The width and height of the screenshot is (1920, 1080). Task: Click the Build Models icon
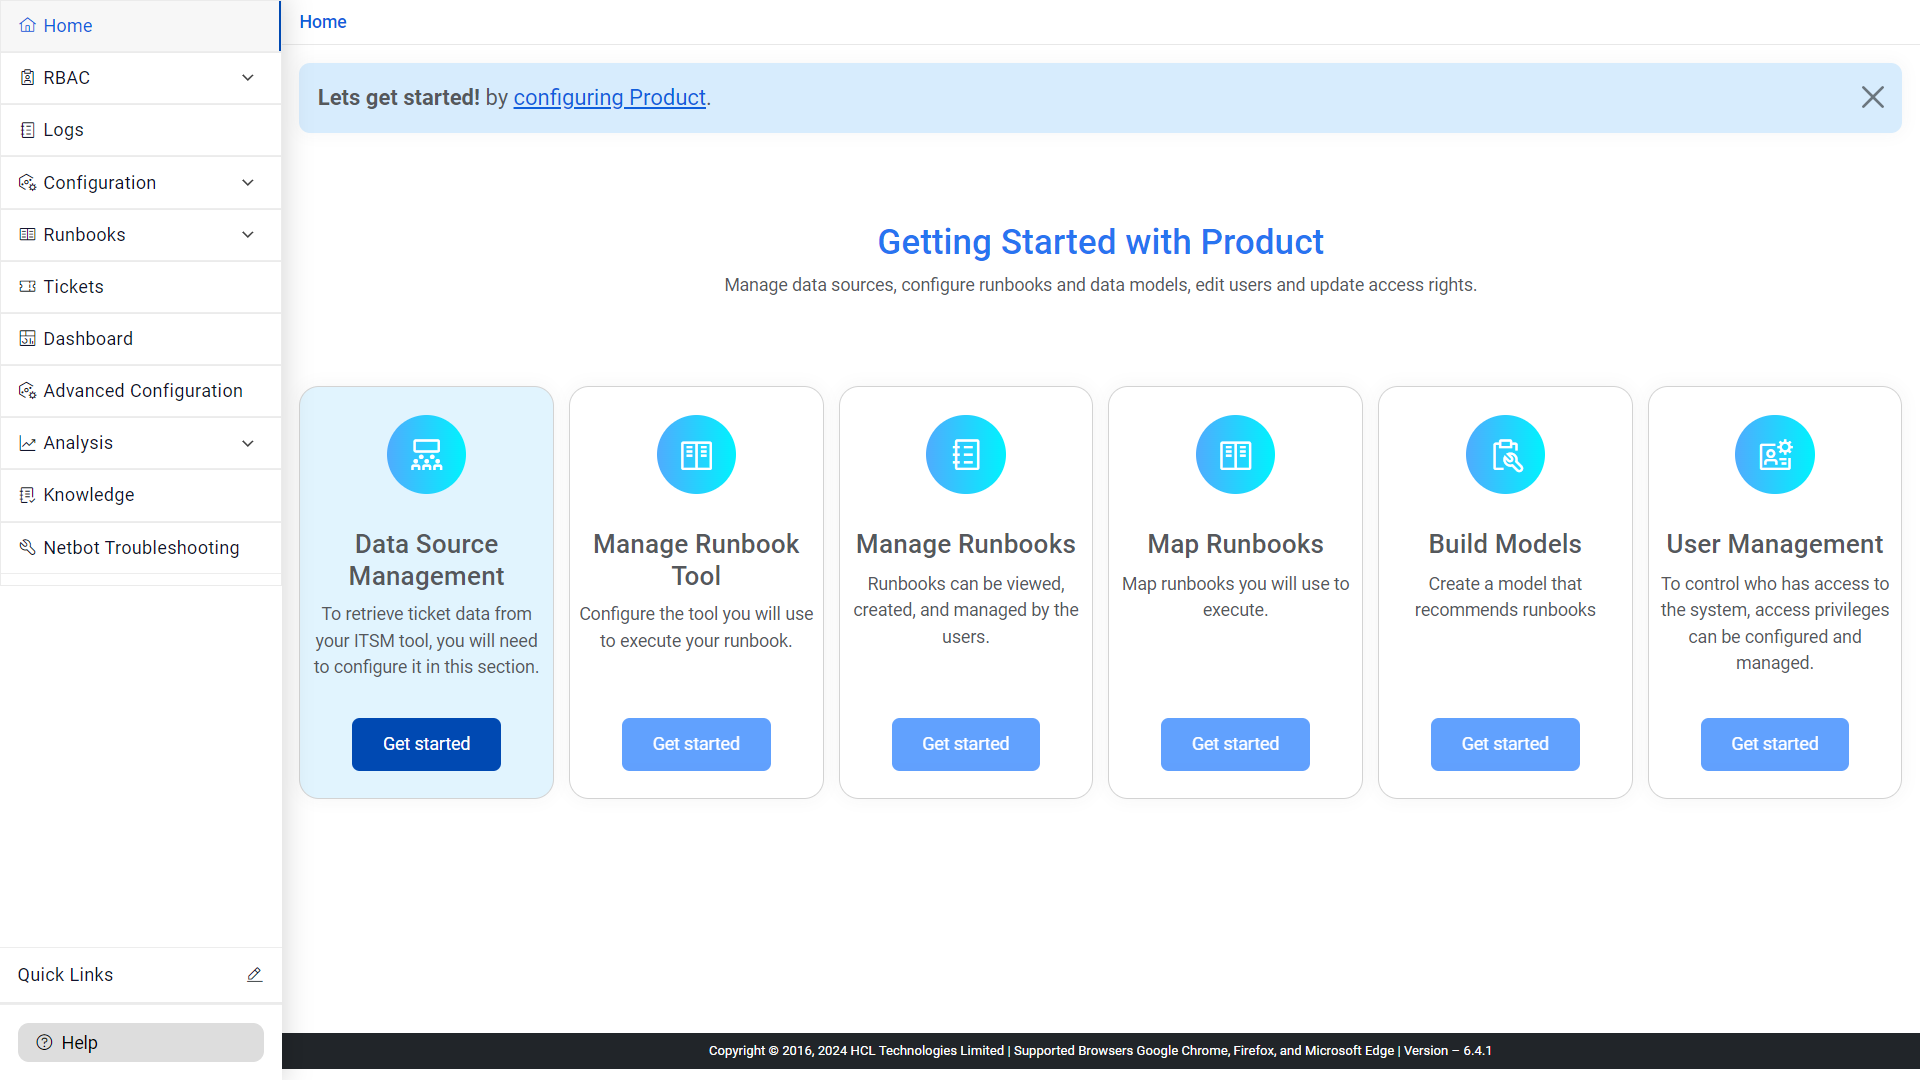(1505, 455)
